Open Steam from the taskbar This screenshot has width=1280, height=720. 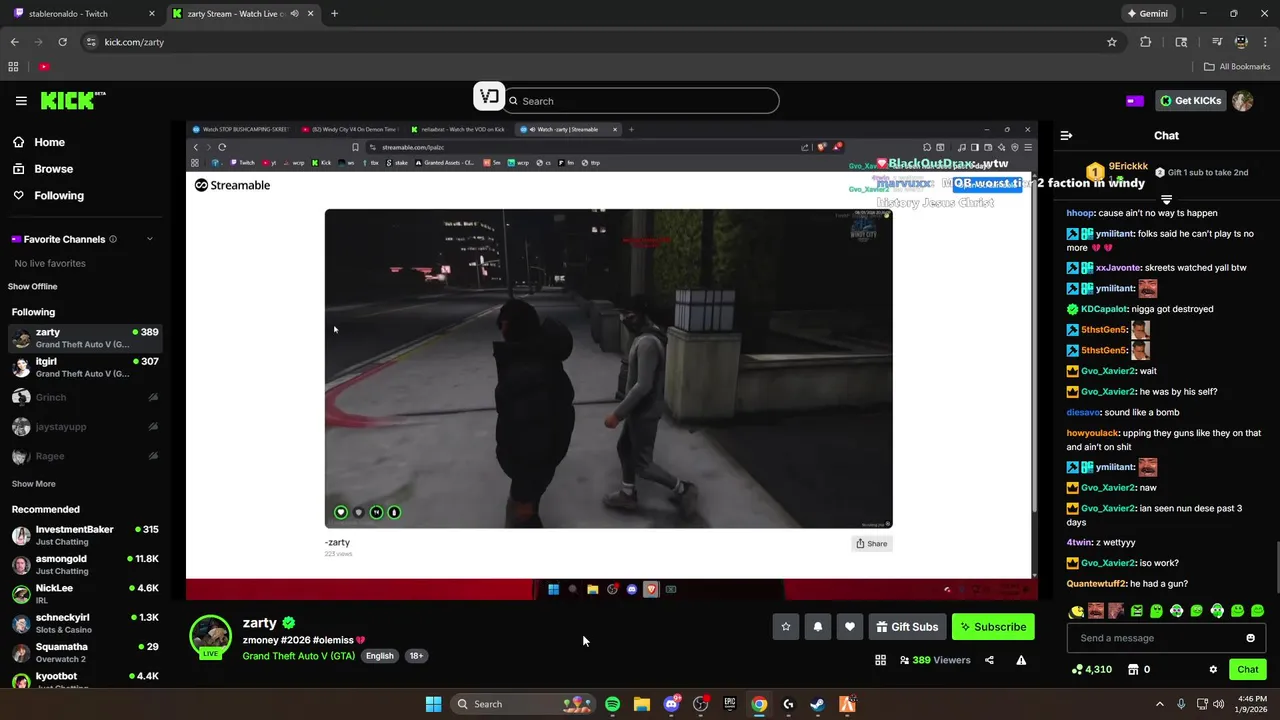pos(818,704)
